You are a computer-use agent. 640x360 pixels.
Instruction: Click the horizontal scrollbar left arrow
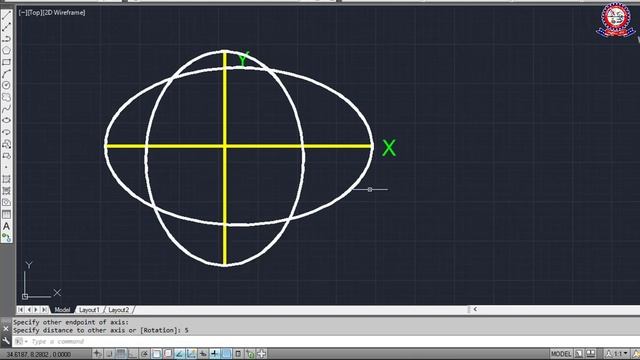[x=475, y=309]
